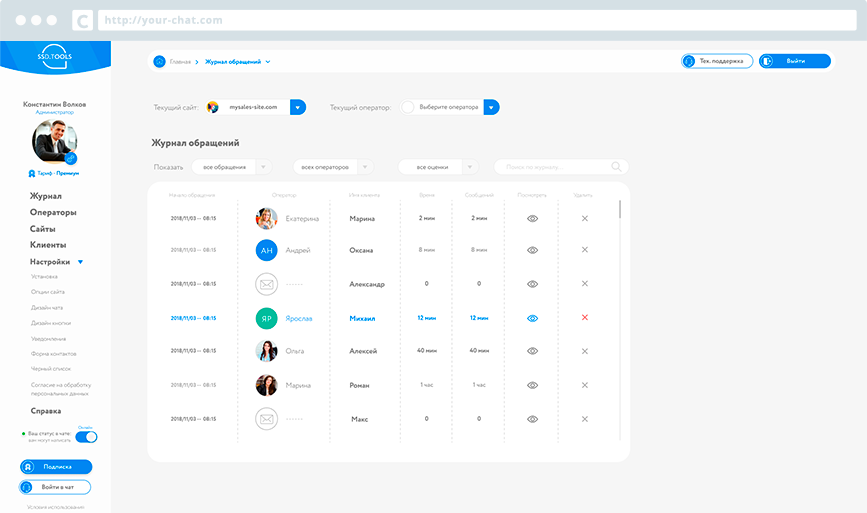This screenshot has height=513, width=867.
Task: View the Макс client conversation
Action: (532, 419)
